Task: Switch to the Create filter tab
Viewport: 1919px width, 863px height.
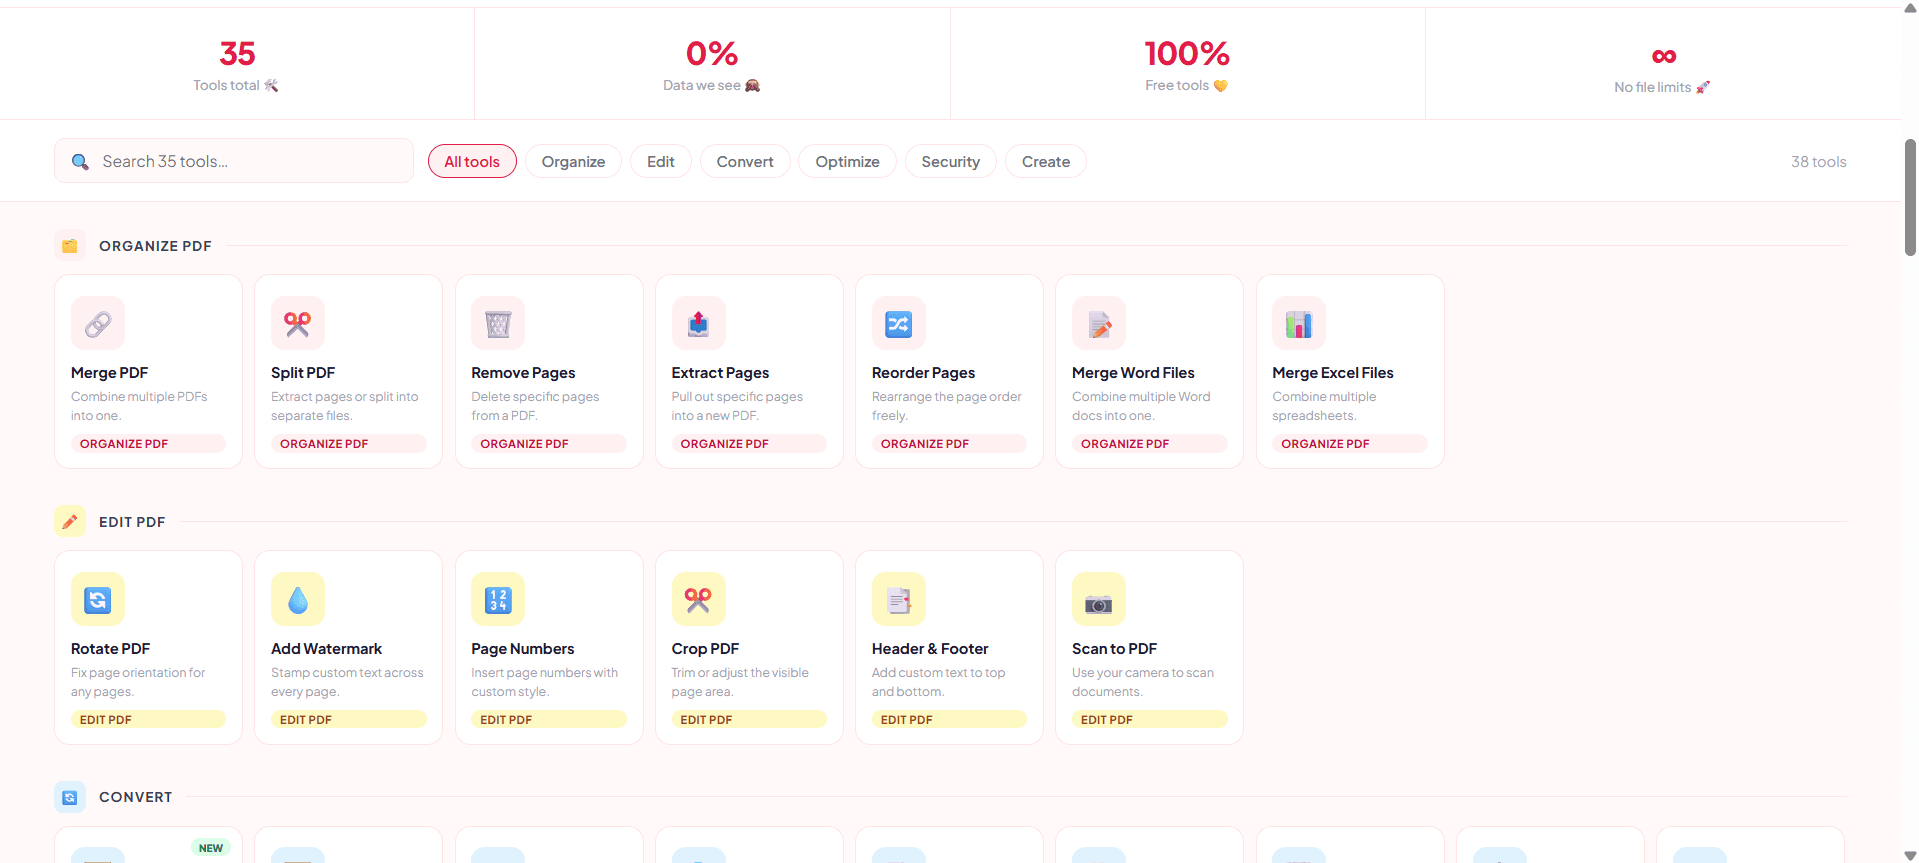Action: [x=1046, y=161]
